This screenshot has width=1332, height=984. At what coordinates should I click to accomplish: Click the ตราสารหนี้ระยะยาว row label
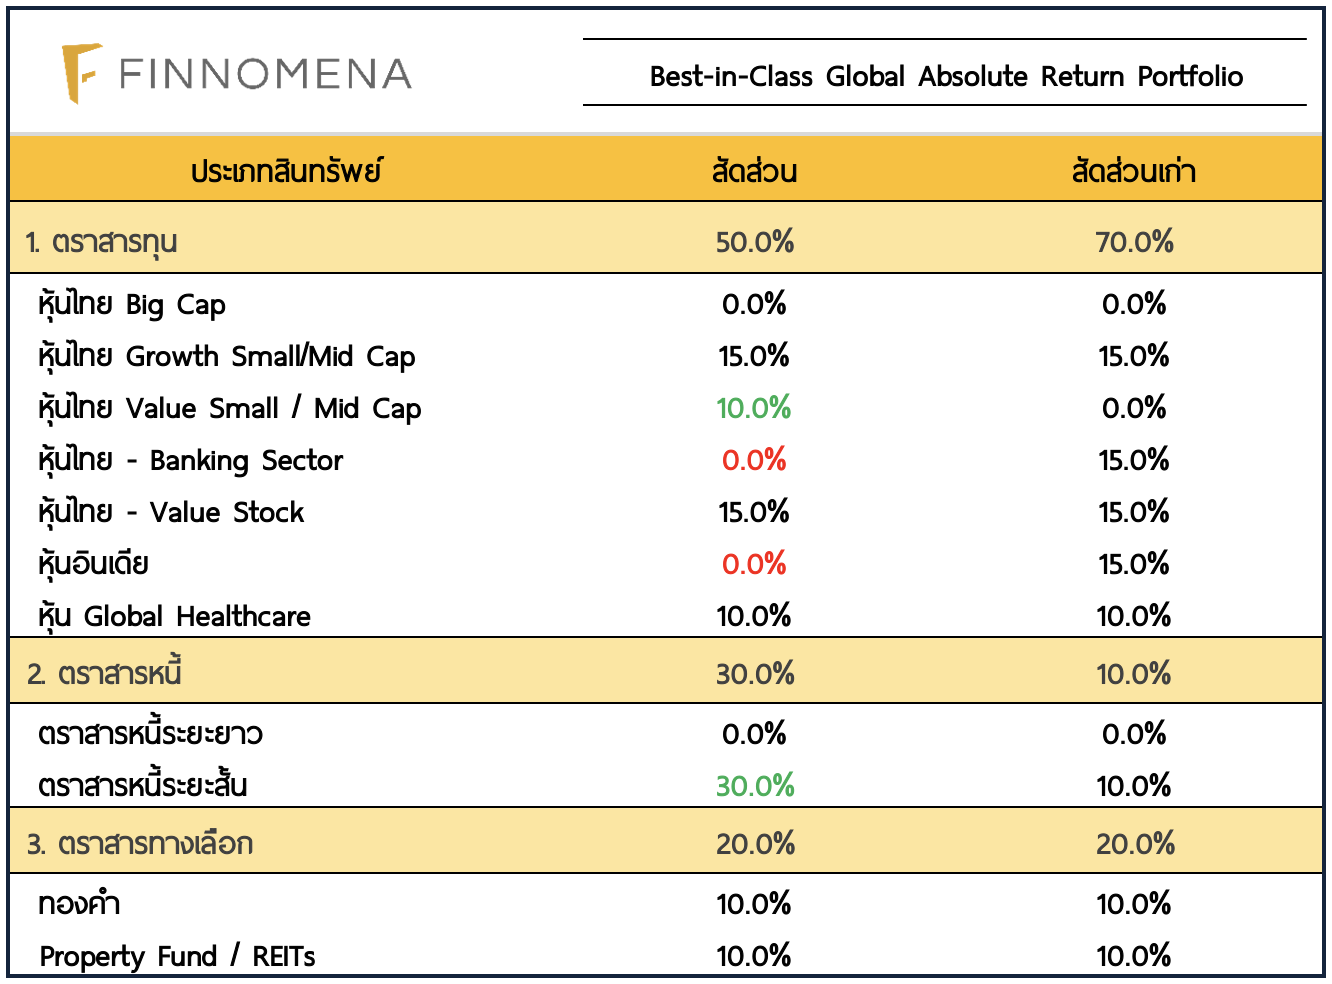coord(150,734)
